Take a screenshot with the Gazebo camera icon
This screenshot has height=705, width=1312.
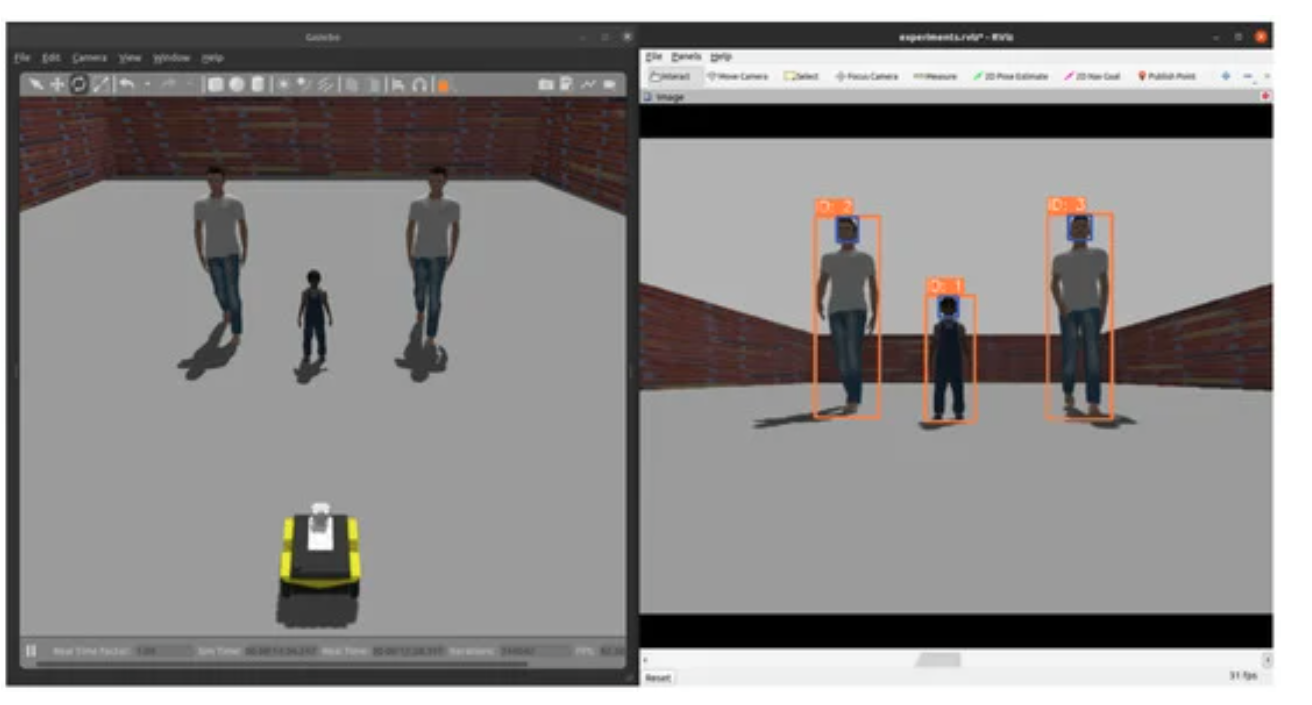coord(546,85)
